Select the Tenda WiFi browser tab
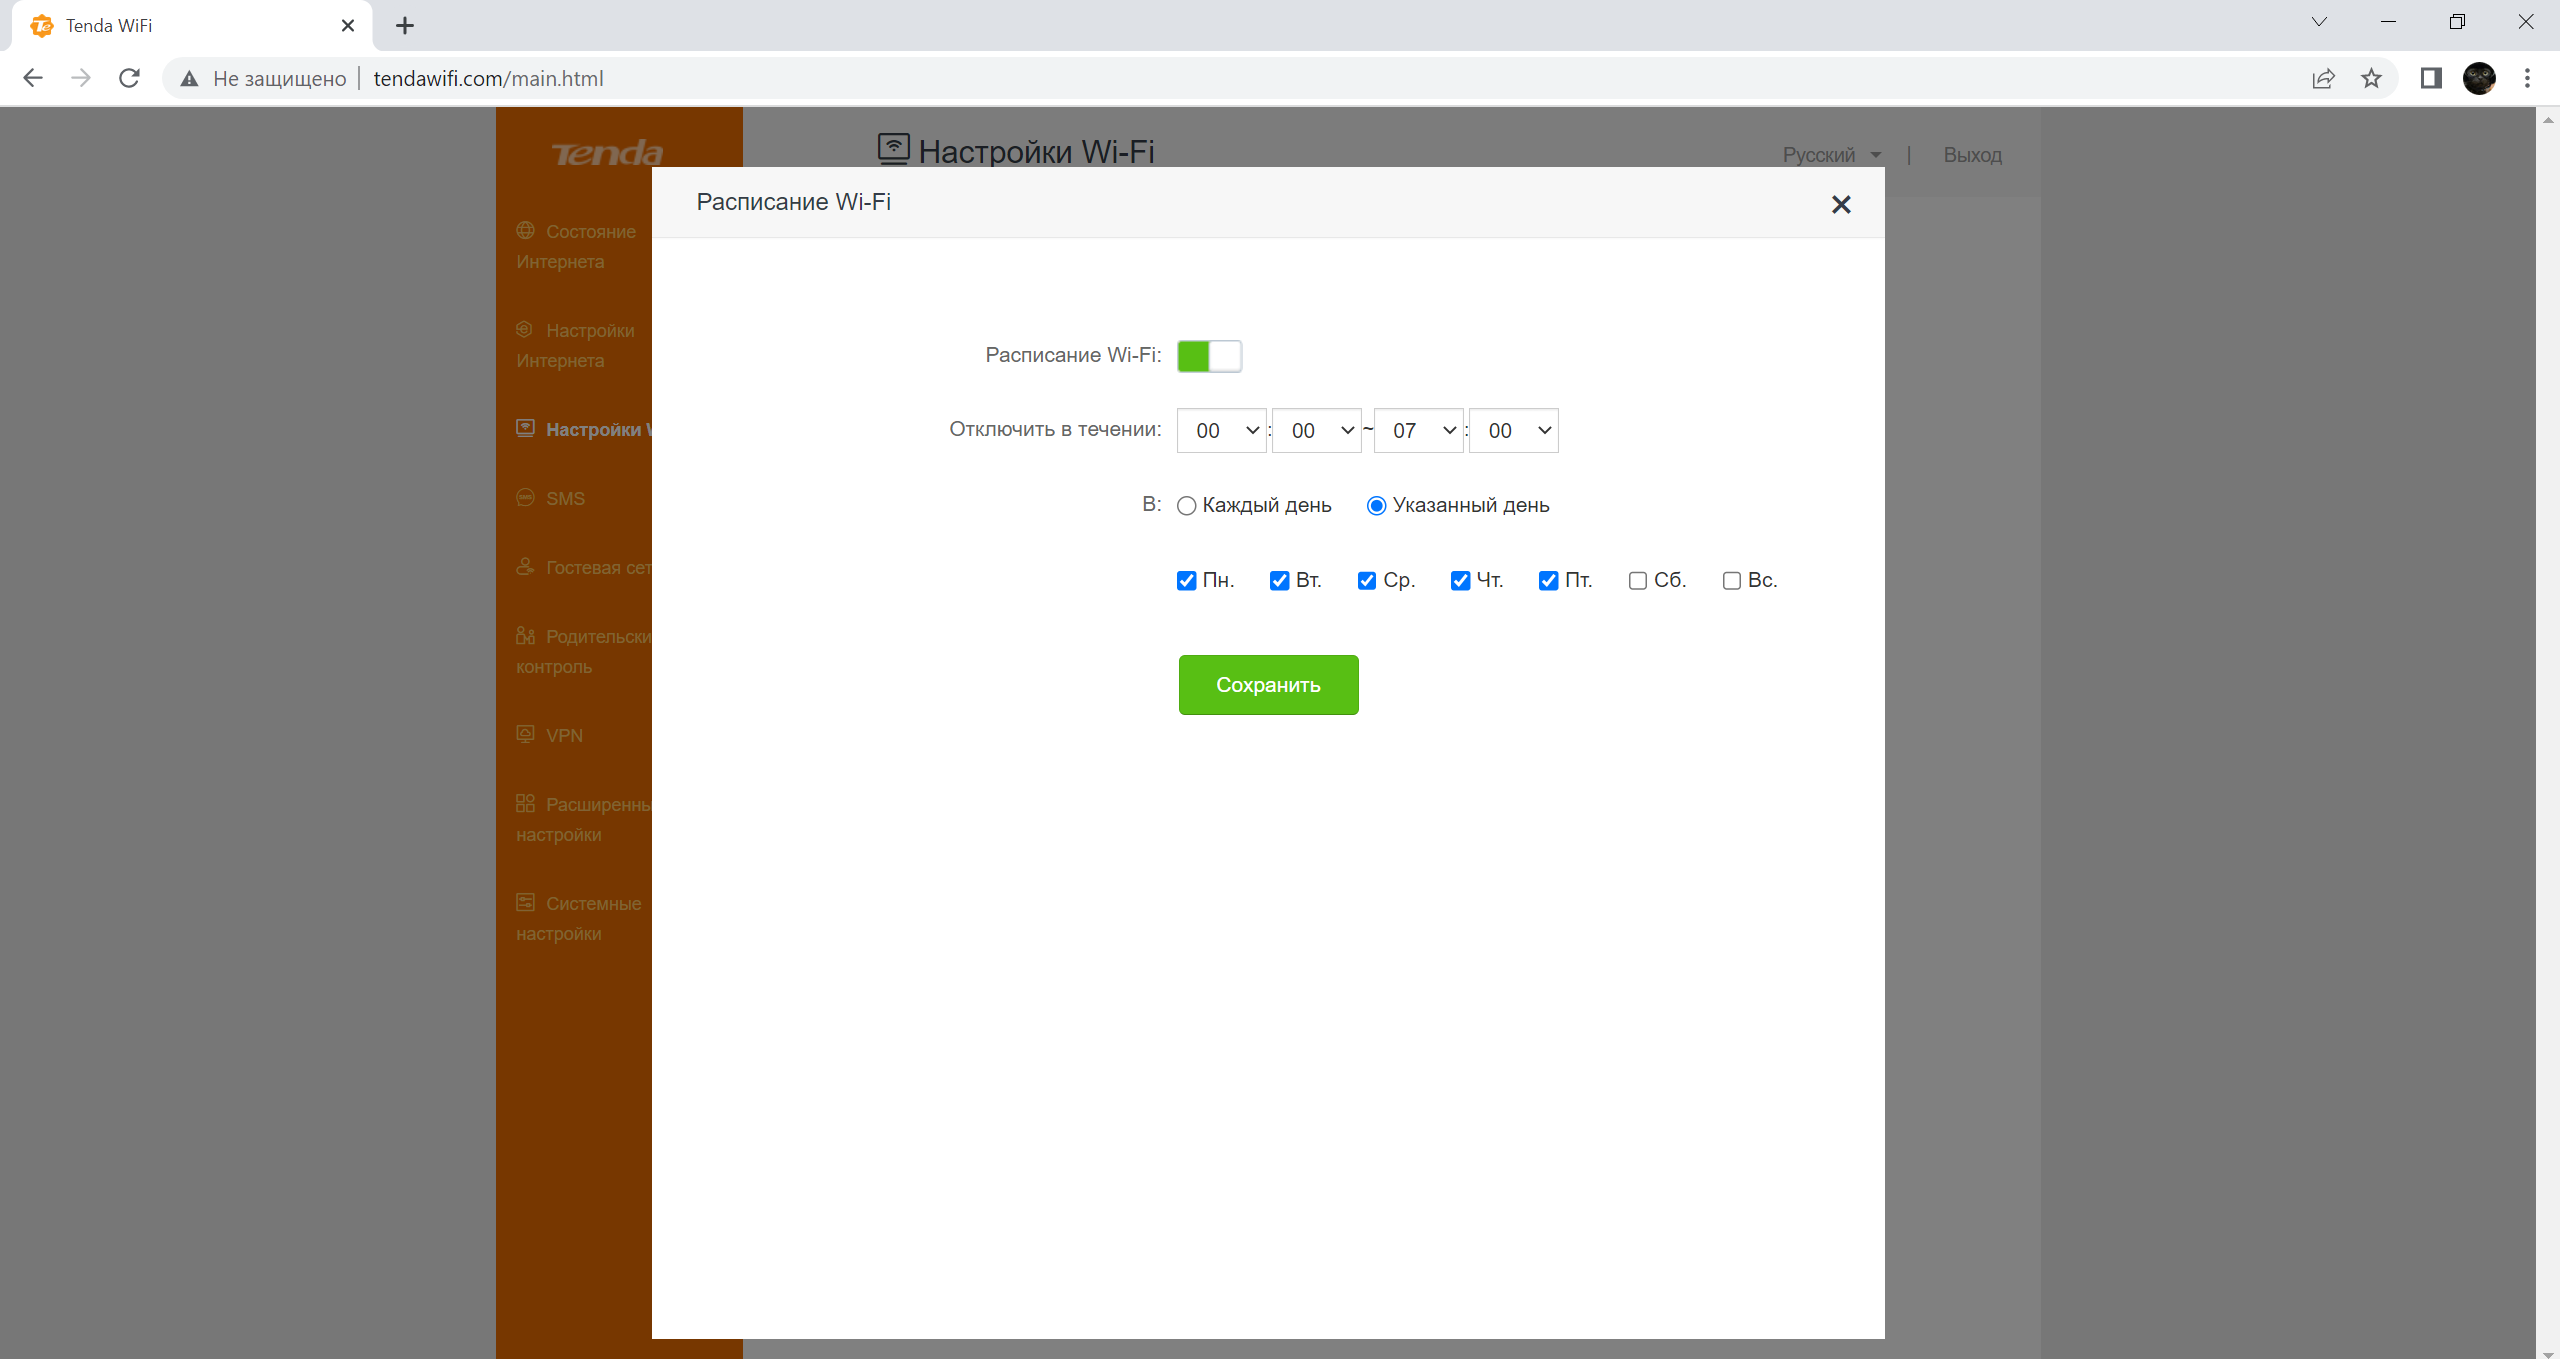This screenshot has height=1359, width=2560. click(x=192, y=26)
